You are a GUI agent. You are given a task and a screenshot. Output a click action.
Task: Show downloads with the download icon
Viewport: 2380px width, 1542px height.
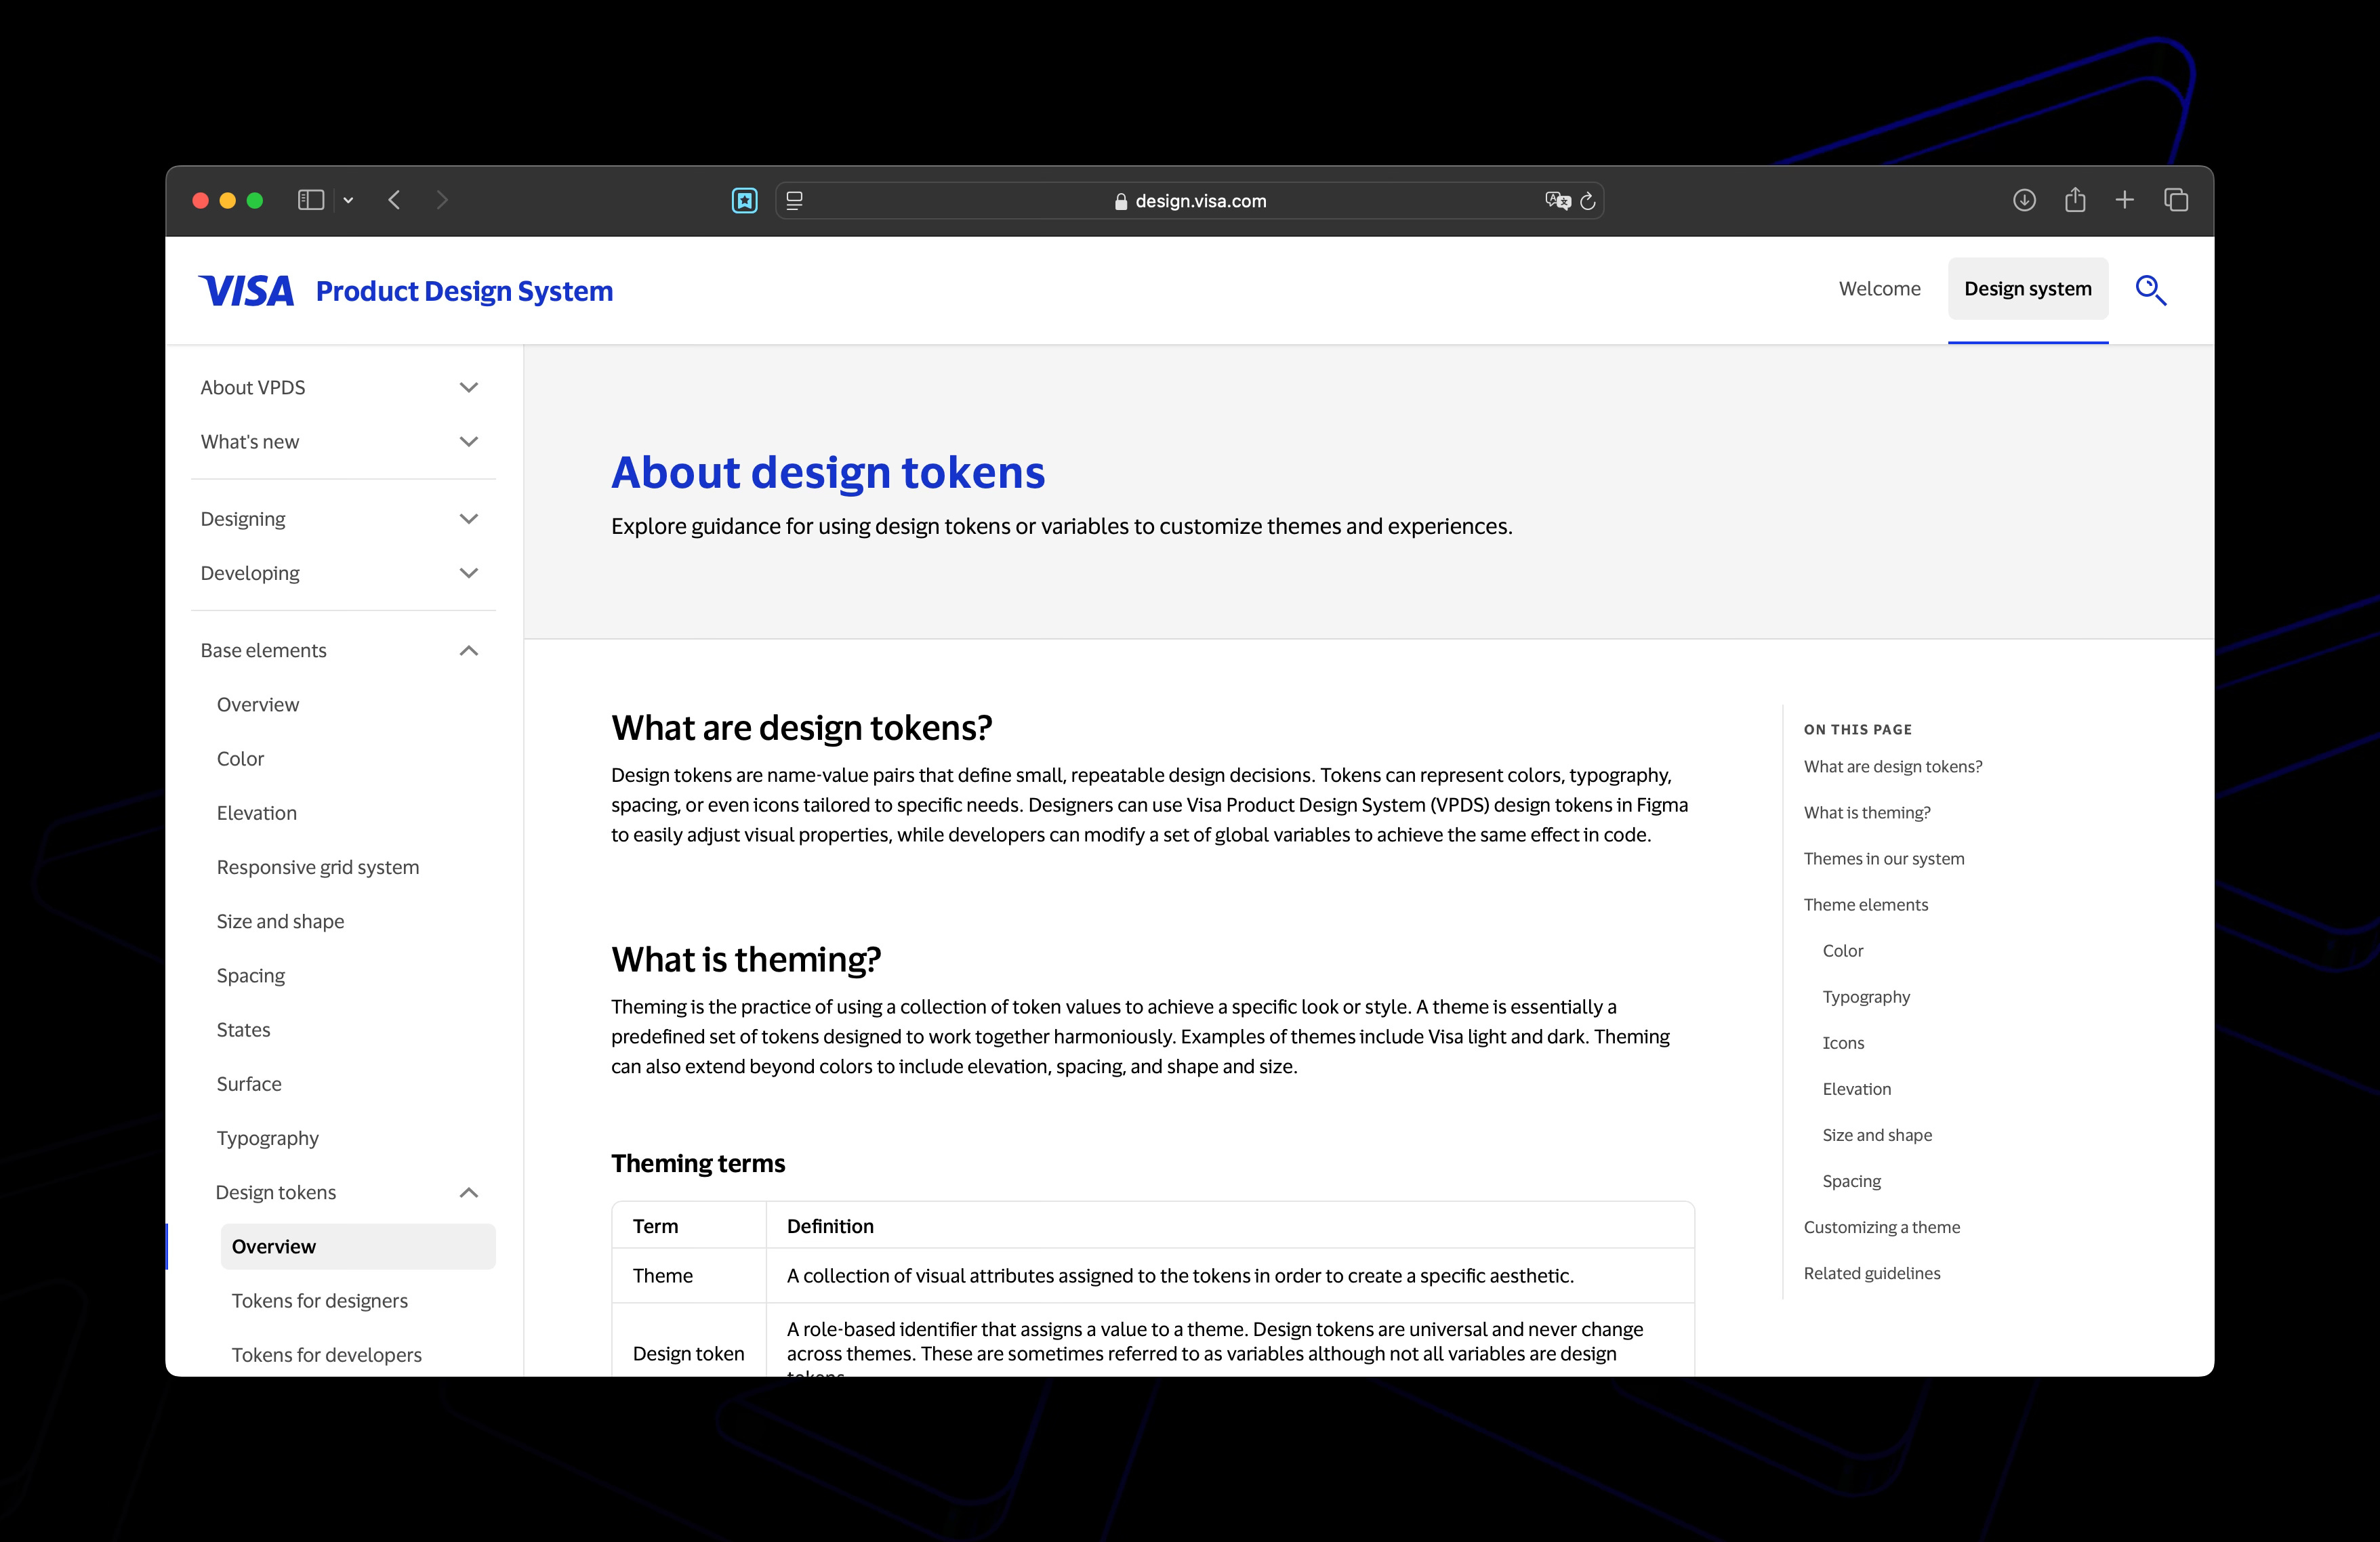click(2024, 200)
